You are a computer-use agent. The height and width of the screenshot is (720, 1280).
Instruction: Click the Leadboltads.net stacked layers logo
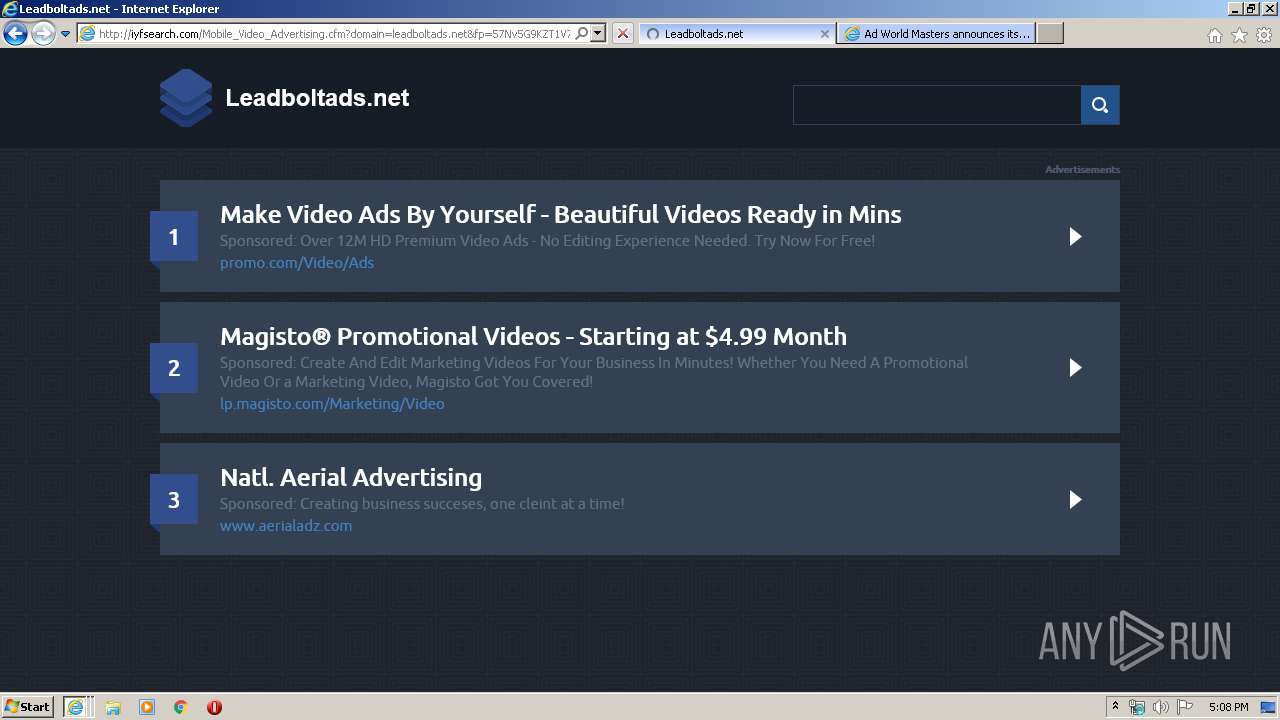186,98
